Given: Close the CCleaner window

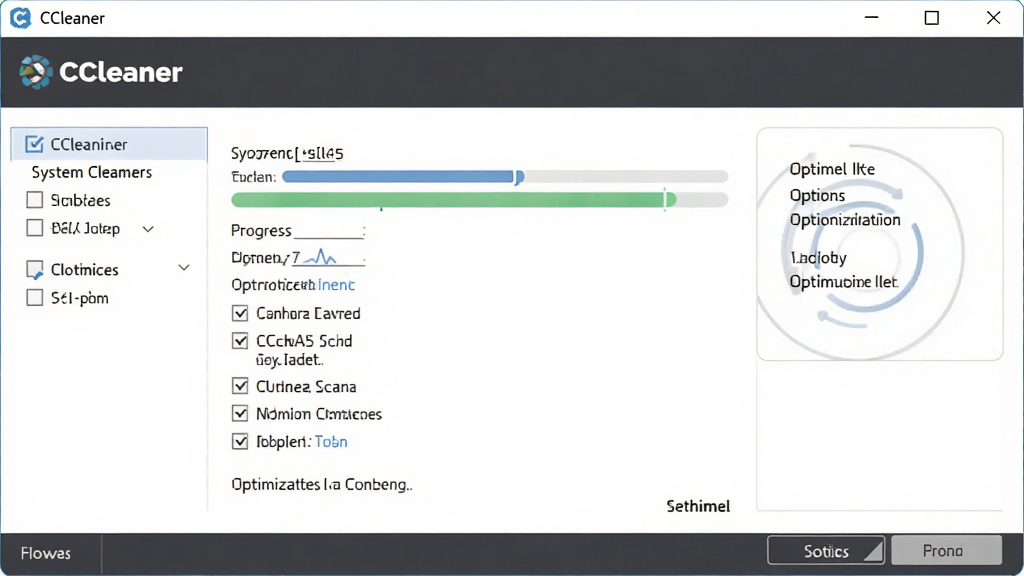Looking at the screenshot, I should 993,18.
